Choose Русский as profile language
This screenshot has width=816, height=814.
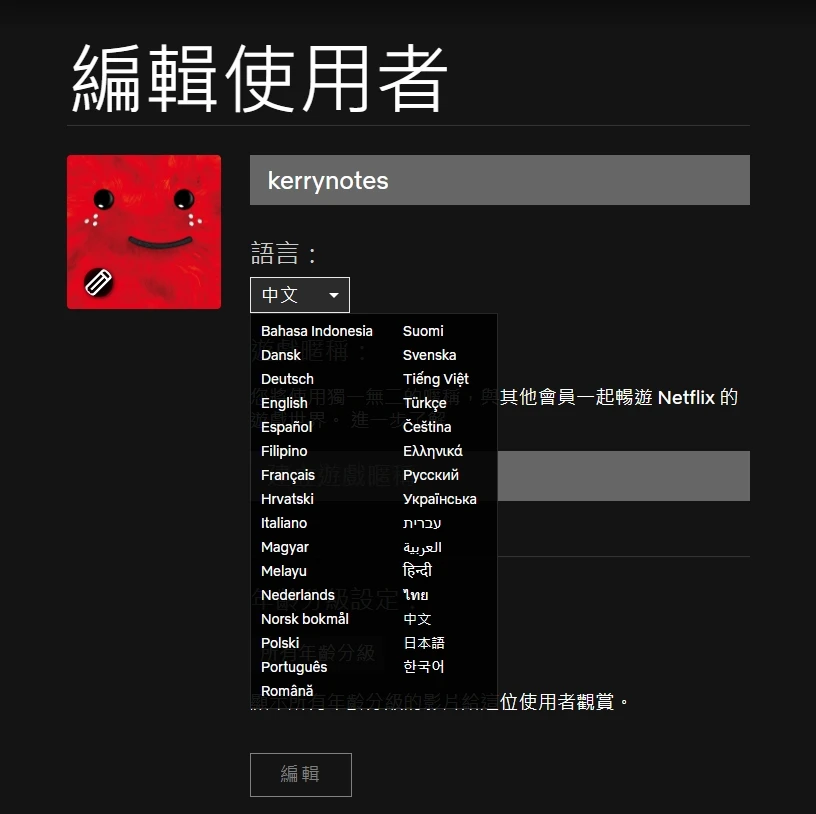click(x=431, y=475)
